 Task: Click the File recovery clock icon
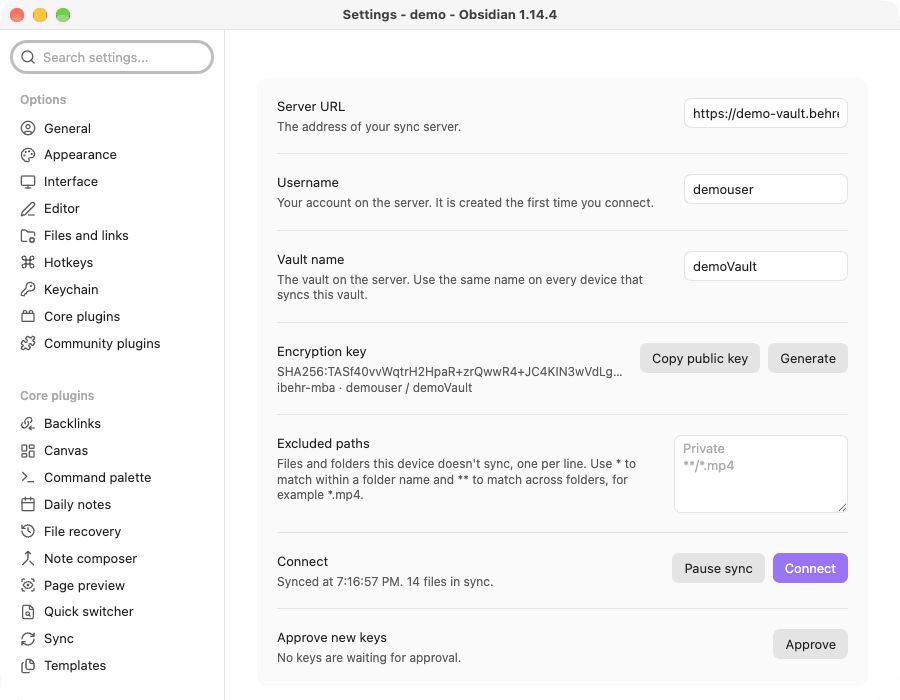point(28,531)
